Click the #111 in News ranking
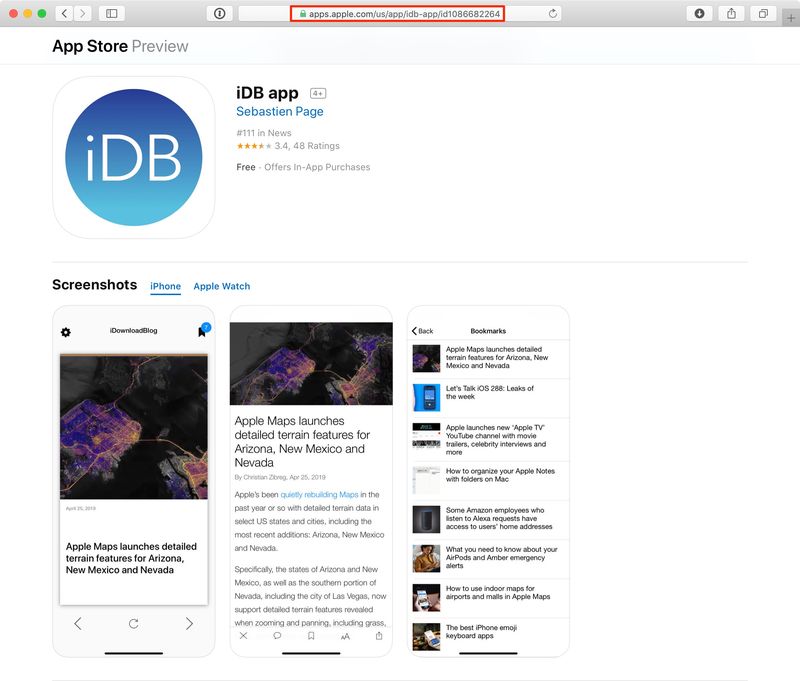 tap(264, 133)
